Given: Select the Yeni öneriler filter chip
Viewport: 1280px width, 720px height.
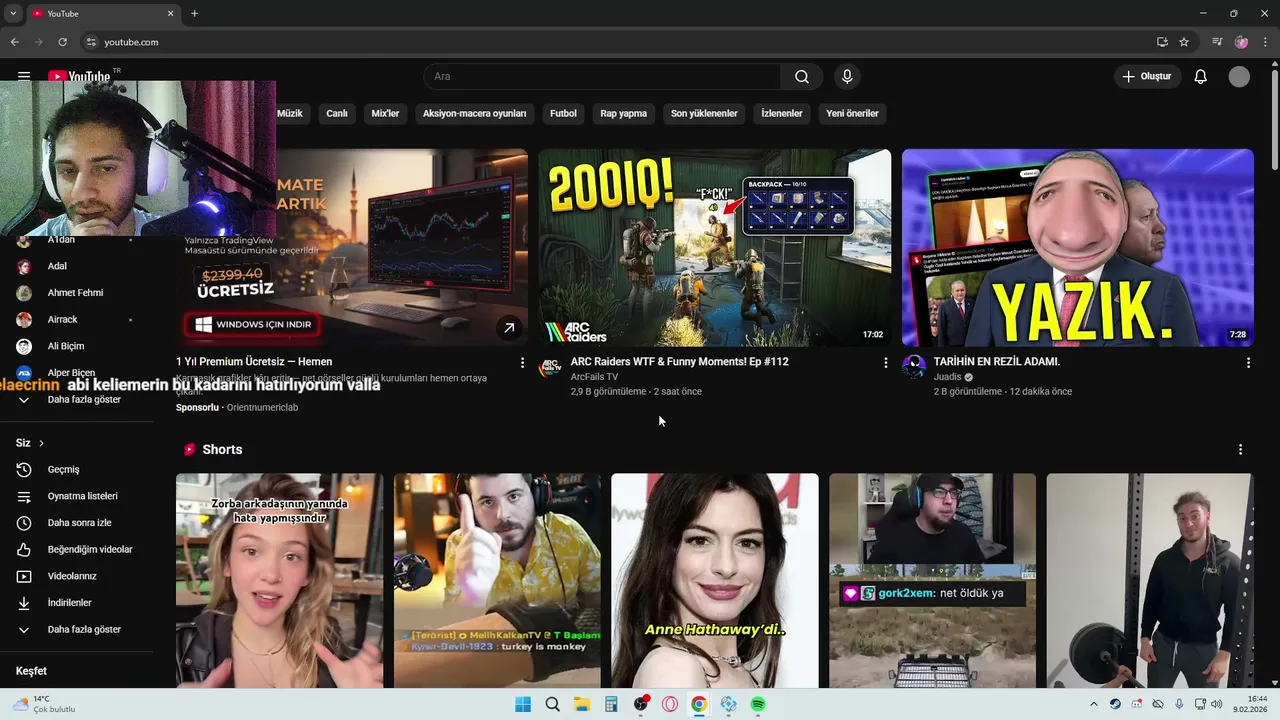Looking at the screenshot, I should tap(852, 114).
